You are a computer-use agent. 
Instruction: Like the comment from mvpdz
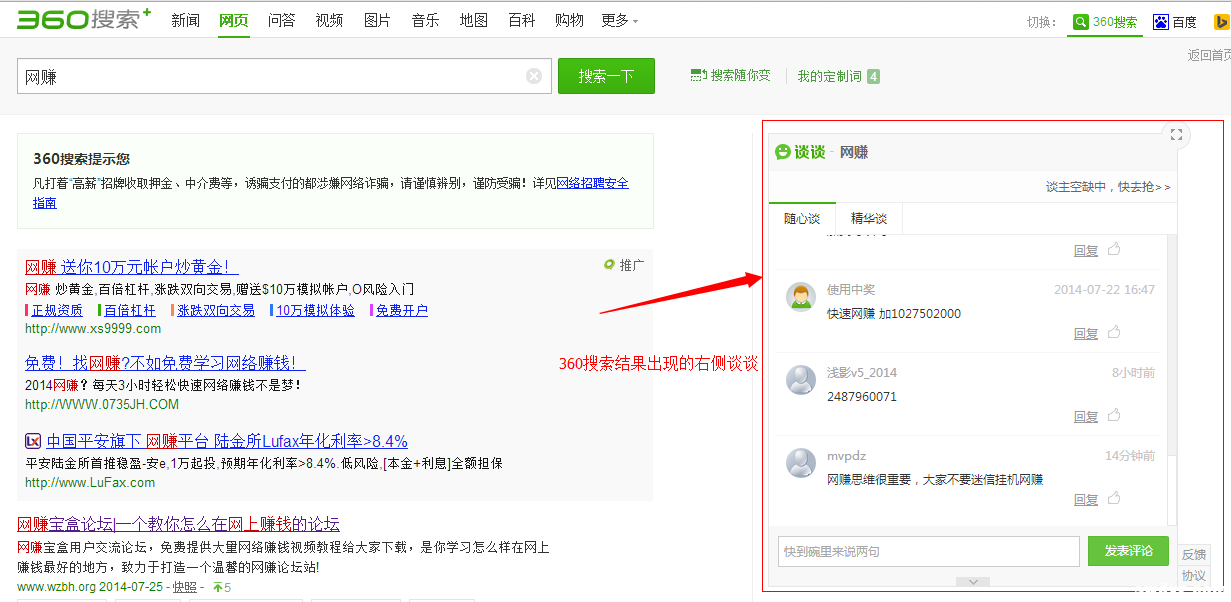(x=1113, y=499)
